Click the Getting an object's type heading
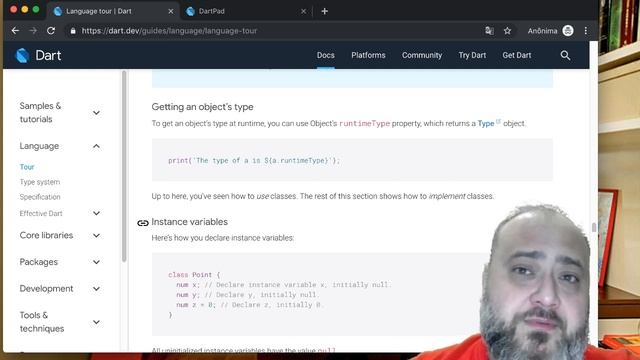This screenshot has height=360, width=640. (202, 107)
